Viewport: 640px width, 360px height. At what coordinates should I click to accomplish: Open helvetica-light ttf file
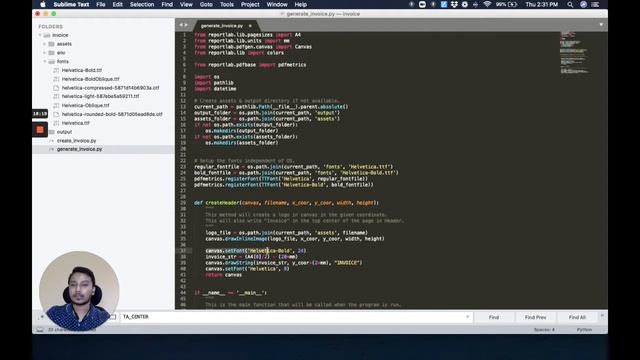100,96
